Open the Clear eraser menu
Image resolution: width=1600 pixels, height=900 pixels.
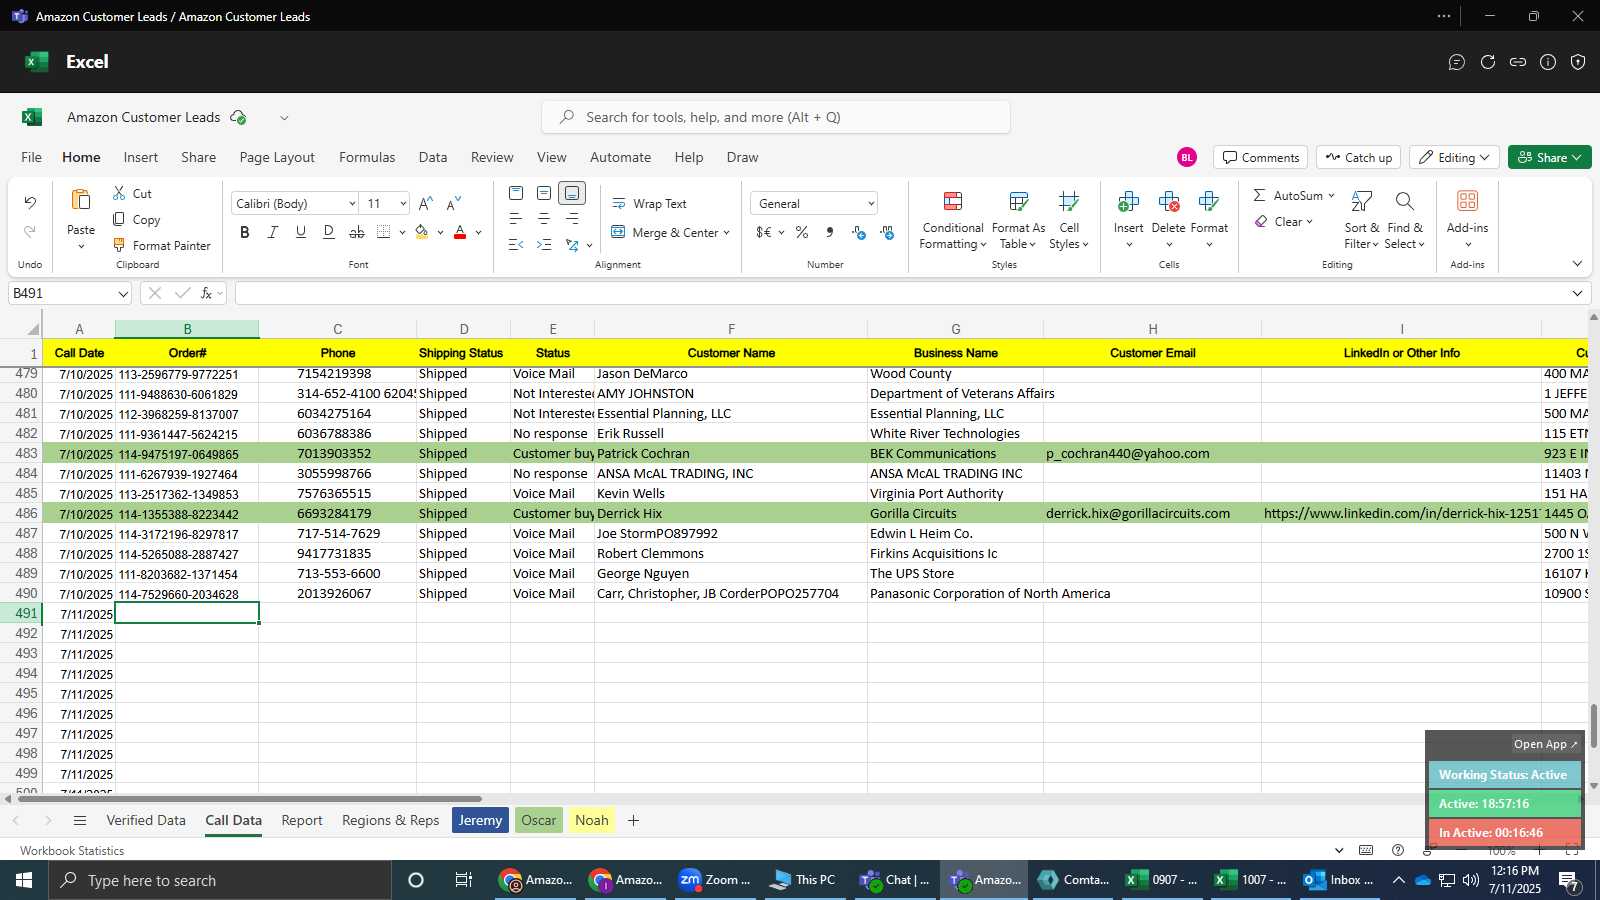tap(1283, 222)
